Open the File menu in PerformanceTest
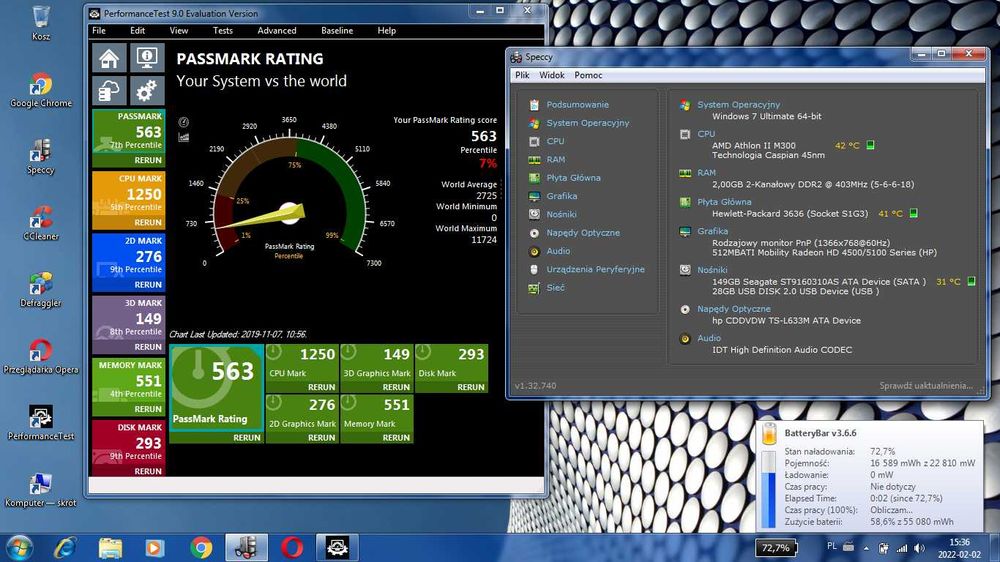The height and width of the screenshot is (562, 1000). click(x=99, y=31)
